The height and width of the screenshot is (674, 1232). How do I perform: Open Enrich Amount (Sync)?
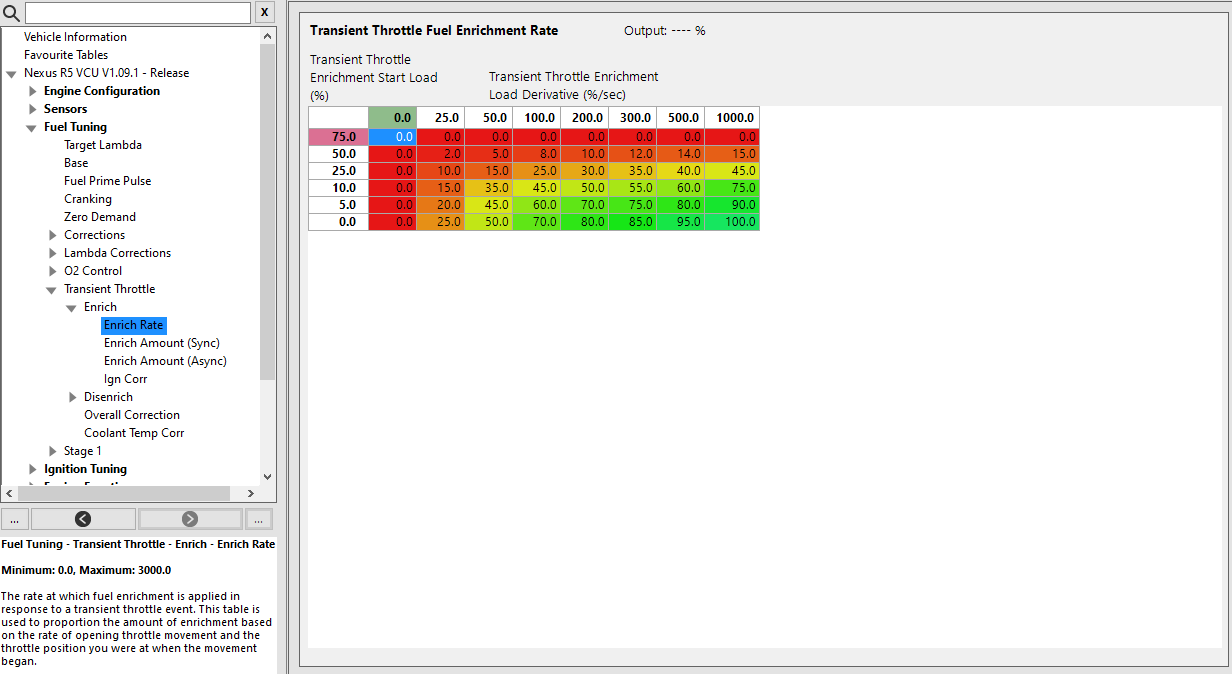point(162,343)
